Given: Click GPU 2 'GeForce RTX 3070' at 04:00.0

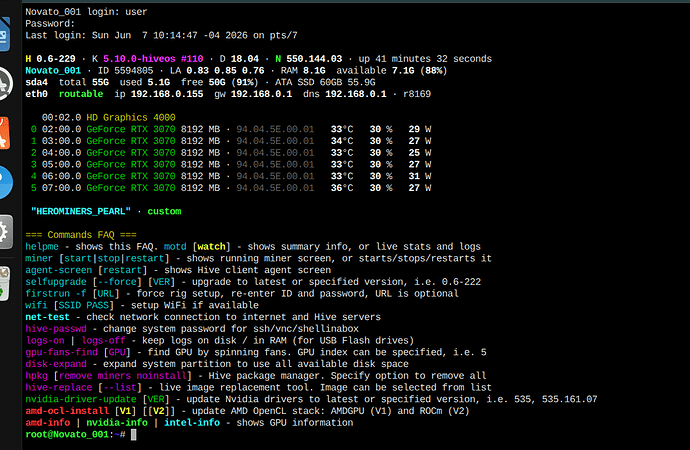Looking at the screenshot, I should 131,153.
